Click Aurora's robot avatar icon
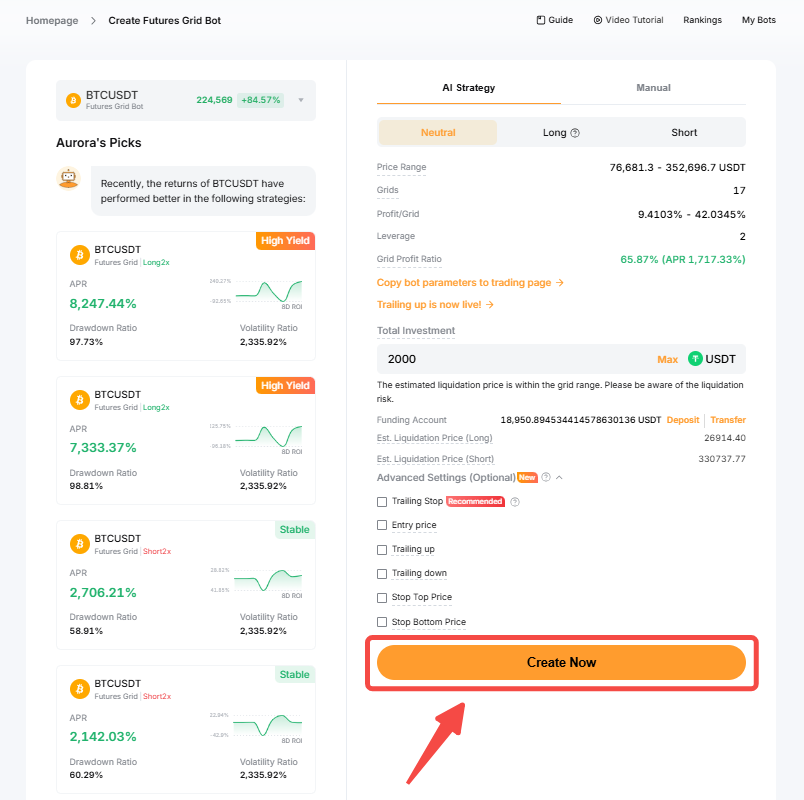The width and height of the screenshot is (804, 800). tap(68, 178)
